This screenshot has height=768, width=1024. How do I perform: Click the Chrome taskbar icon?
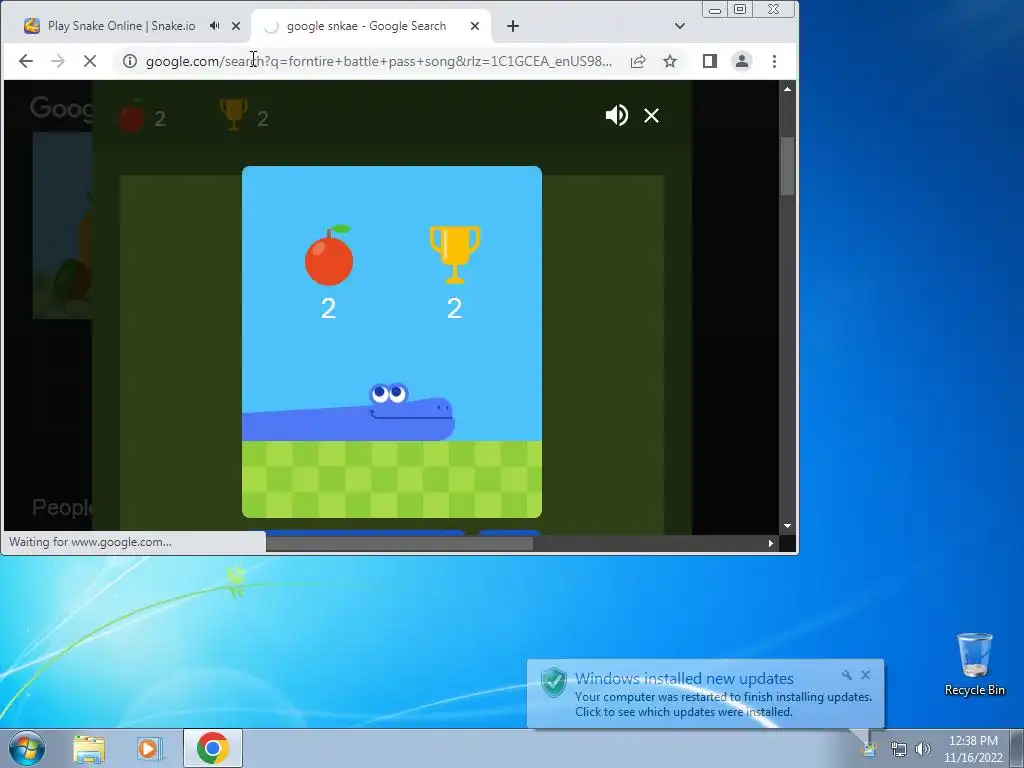(213, 748)
